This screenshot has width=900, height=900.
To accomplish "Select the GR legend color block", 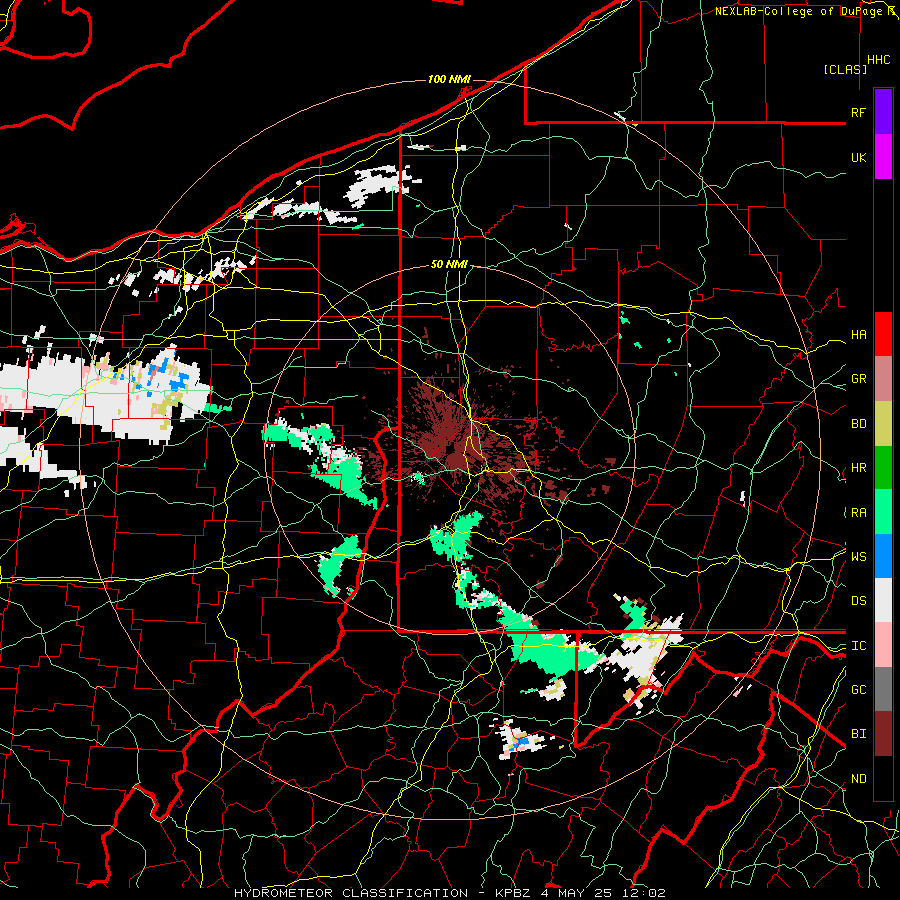I will 883,379.
